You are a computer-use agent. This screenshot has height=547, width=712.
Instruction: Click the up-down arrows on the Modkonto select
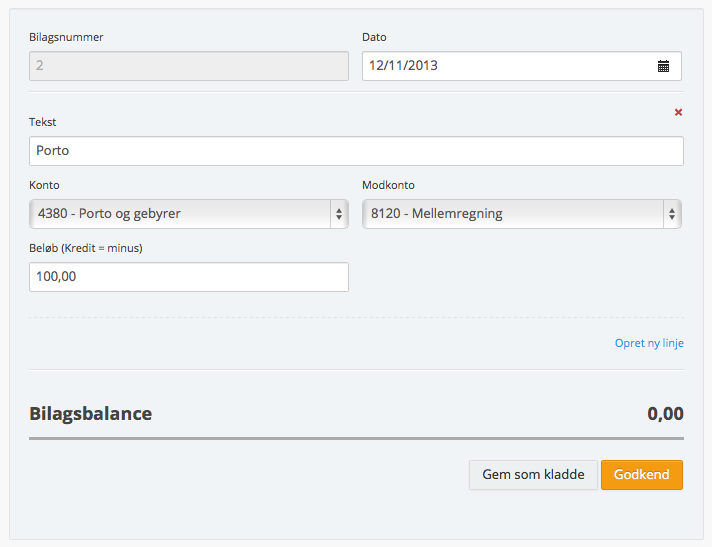coord(672,213)
